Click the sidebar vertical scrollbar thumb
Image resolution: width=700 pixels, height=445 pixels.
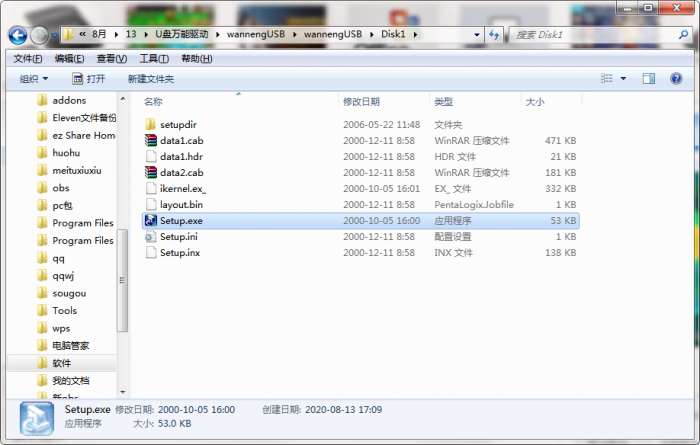122,280
